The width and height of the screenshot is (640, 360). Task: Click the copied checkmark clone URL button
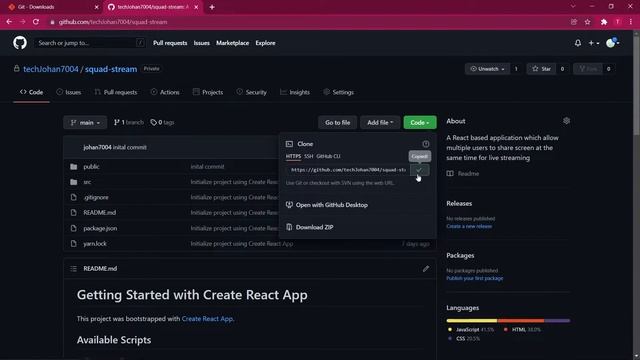pos(419,170)
